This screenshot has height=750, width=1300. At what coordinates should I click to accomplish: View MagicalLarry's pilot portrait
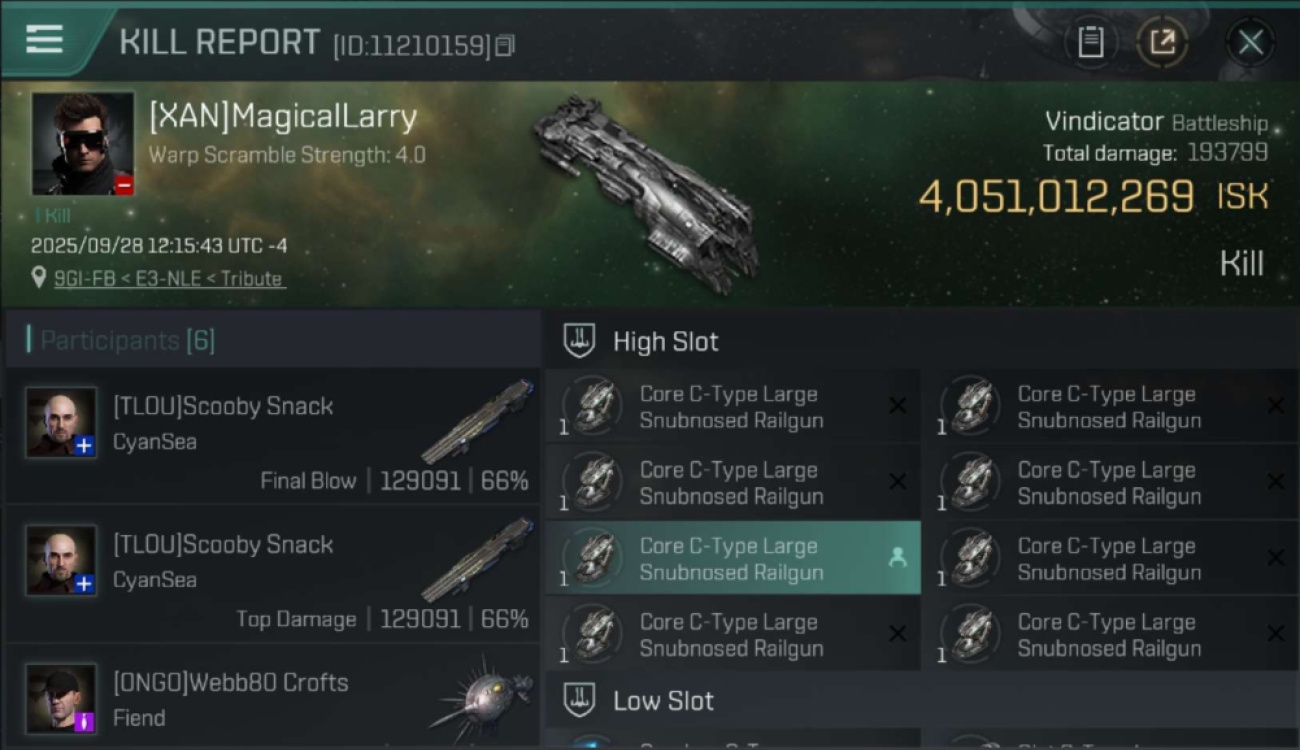pyautogui.click(x=83, y=144)
